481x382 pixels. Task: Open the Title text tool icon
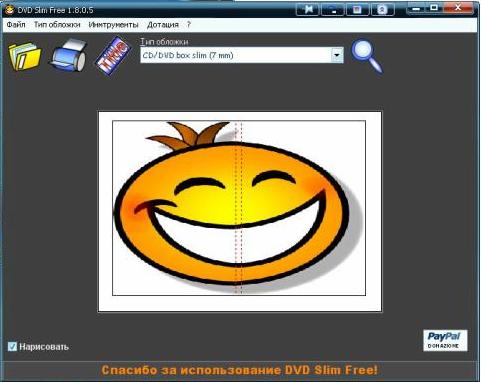(x=113, y=55)
